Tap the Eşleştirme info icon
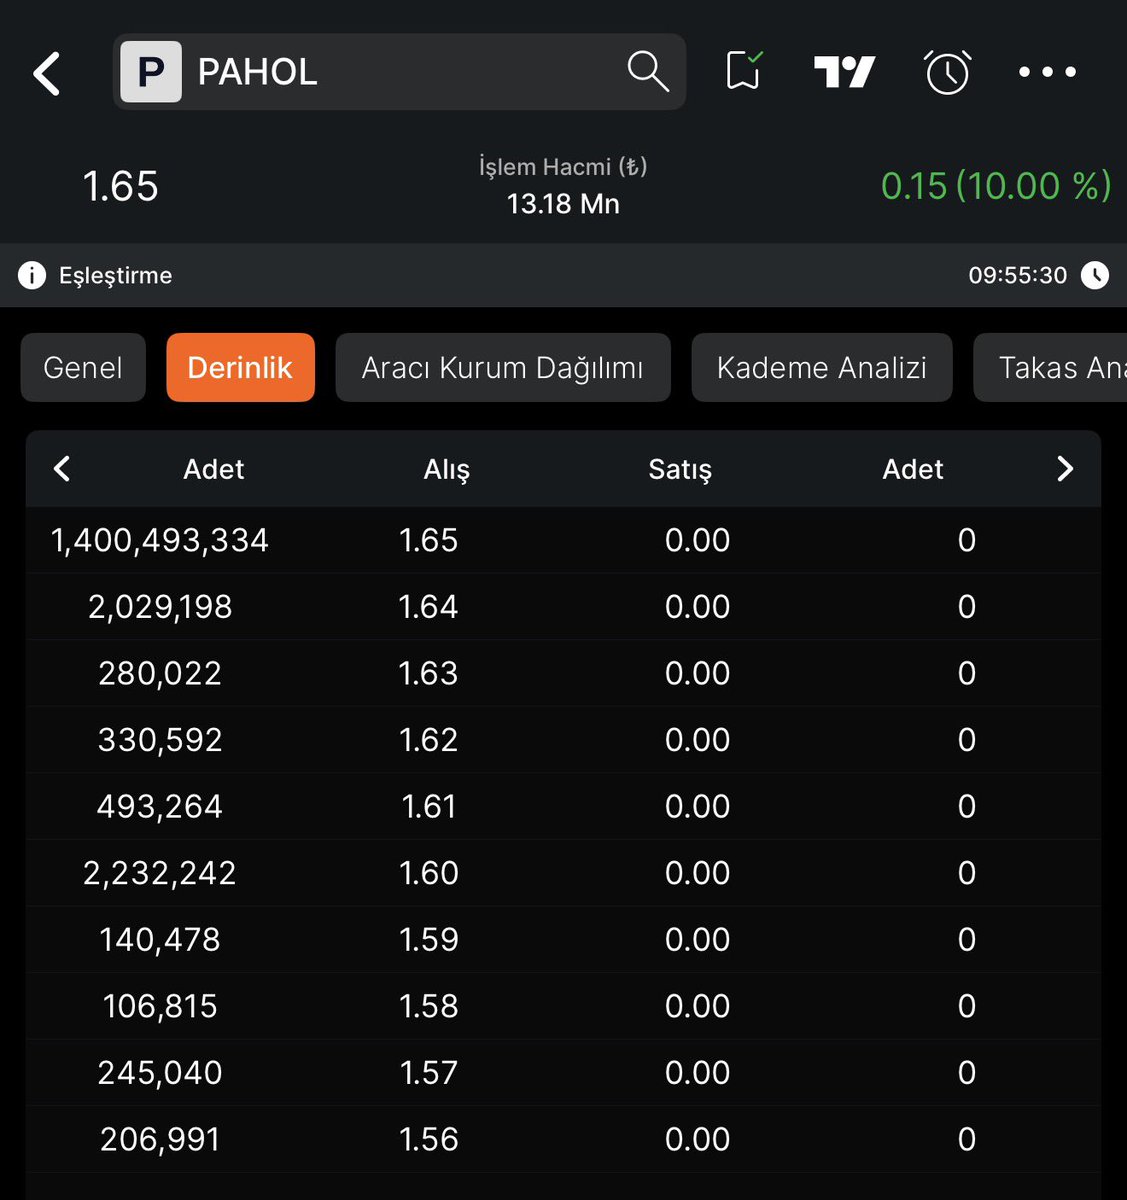 tap(32, 275)
